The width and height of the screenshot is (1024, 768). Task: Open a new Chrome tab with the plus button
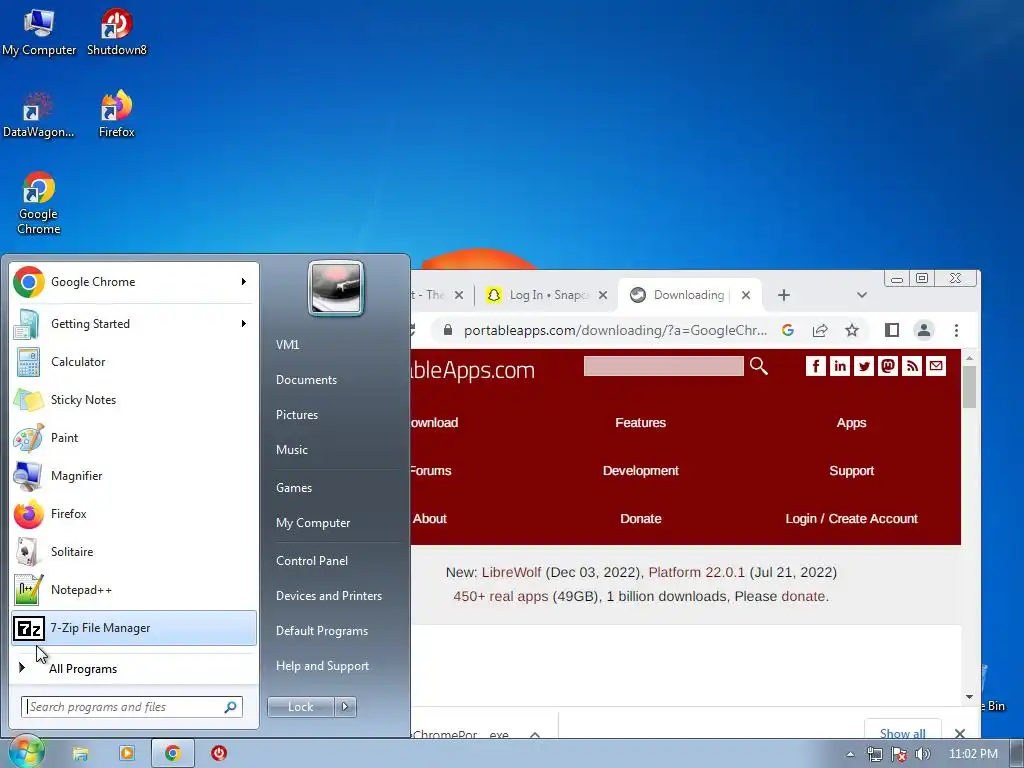pyautogui.click(x=784, y=295)
